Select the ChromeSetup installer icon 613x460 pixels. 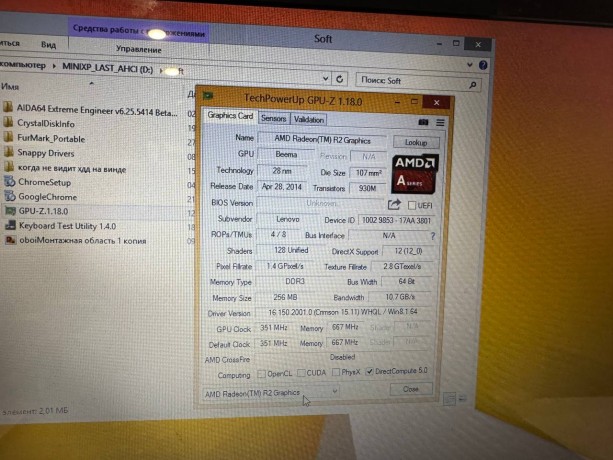9,181
